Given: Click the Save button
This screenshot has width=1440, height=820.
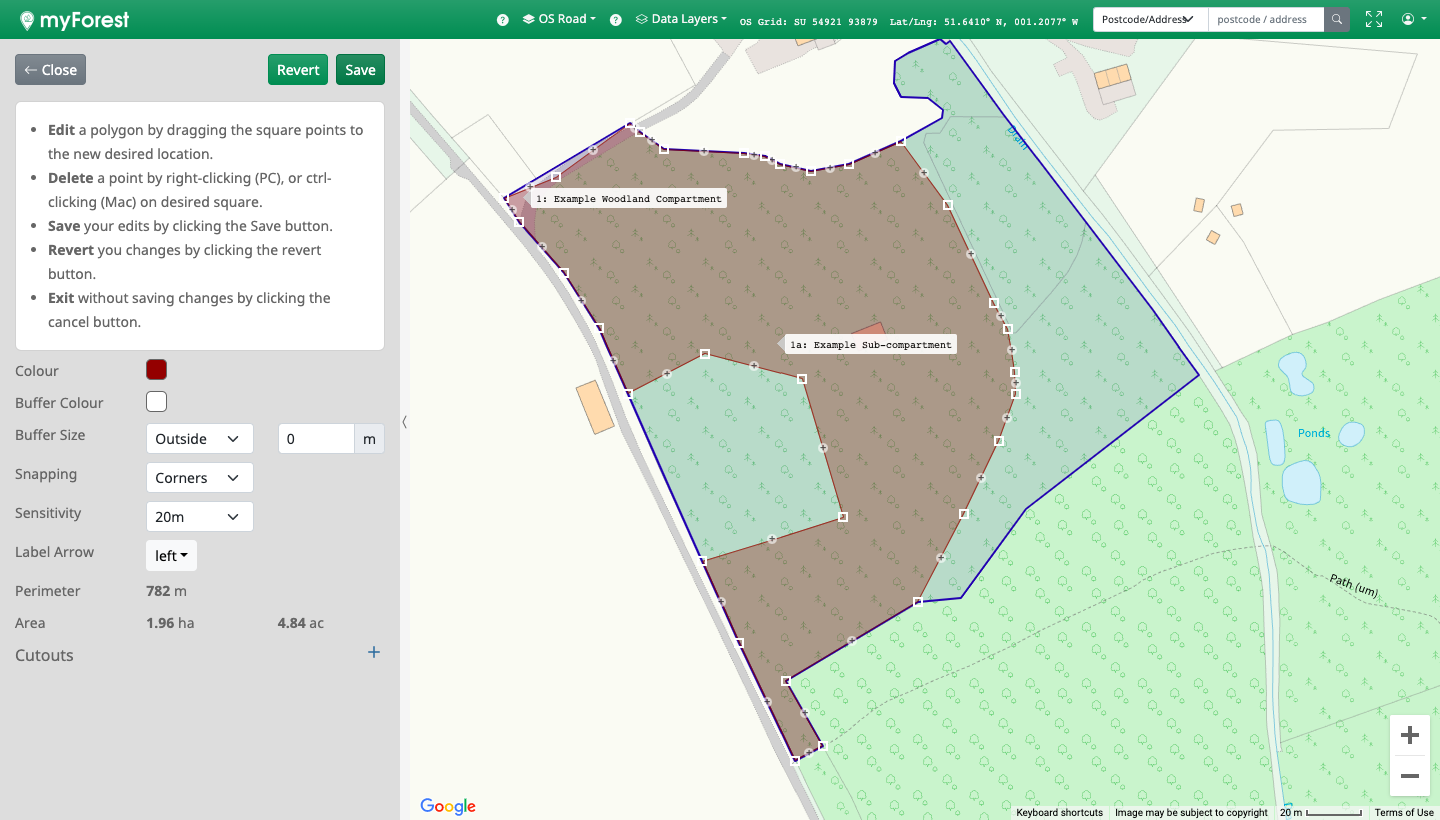Looking at the screenshot, I should [x=360, y=70].
